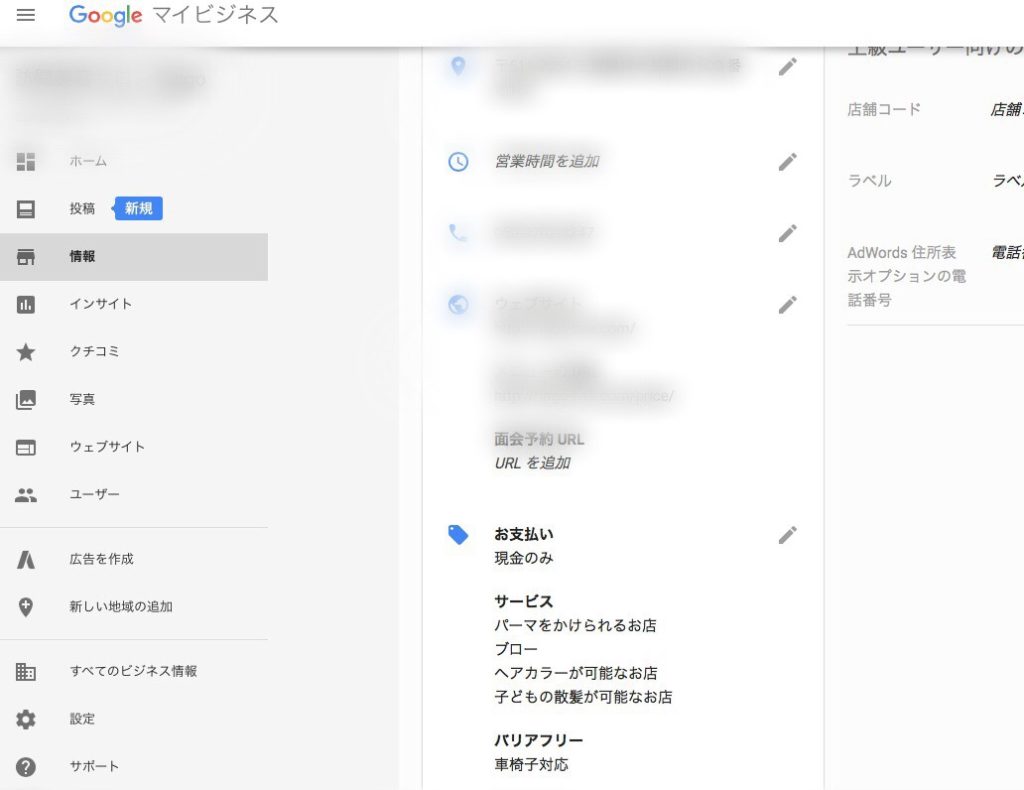The height and width of the screenshot is (790, 1024).
Task: Open インサイト insights page
Action: (x=100, y=304)
